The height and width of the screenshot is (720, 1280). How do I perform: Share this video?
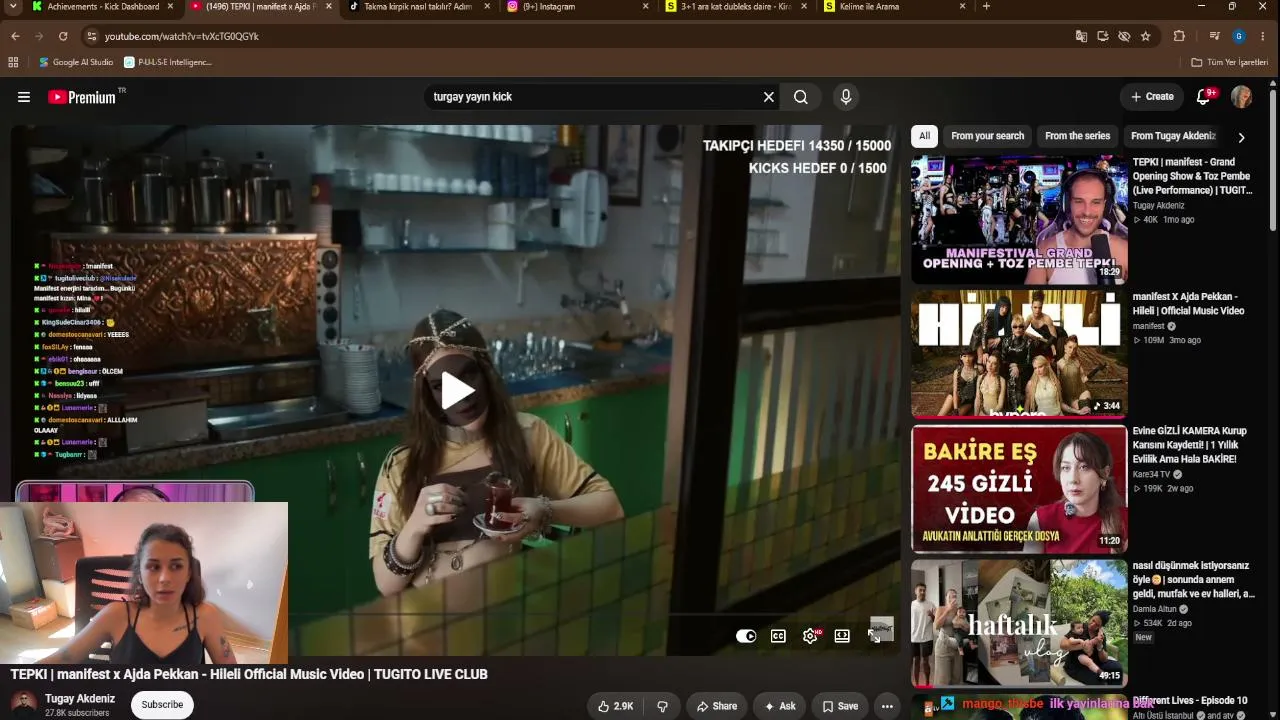point(717,706)
